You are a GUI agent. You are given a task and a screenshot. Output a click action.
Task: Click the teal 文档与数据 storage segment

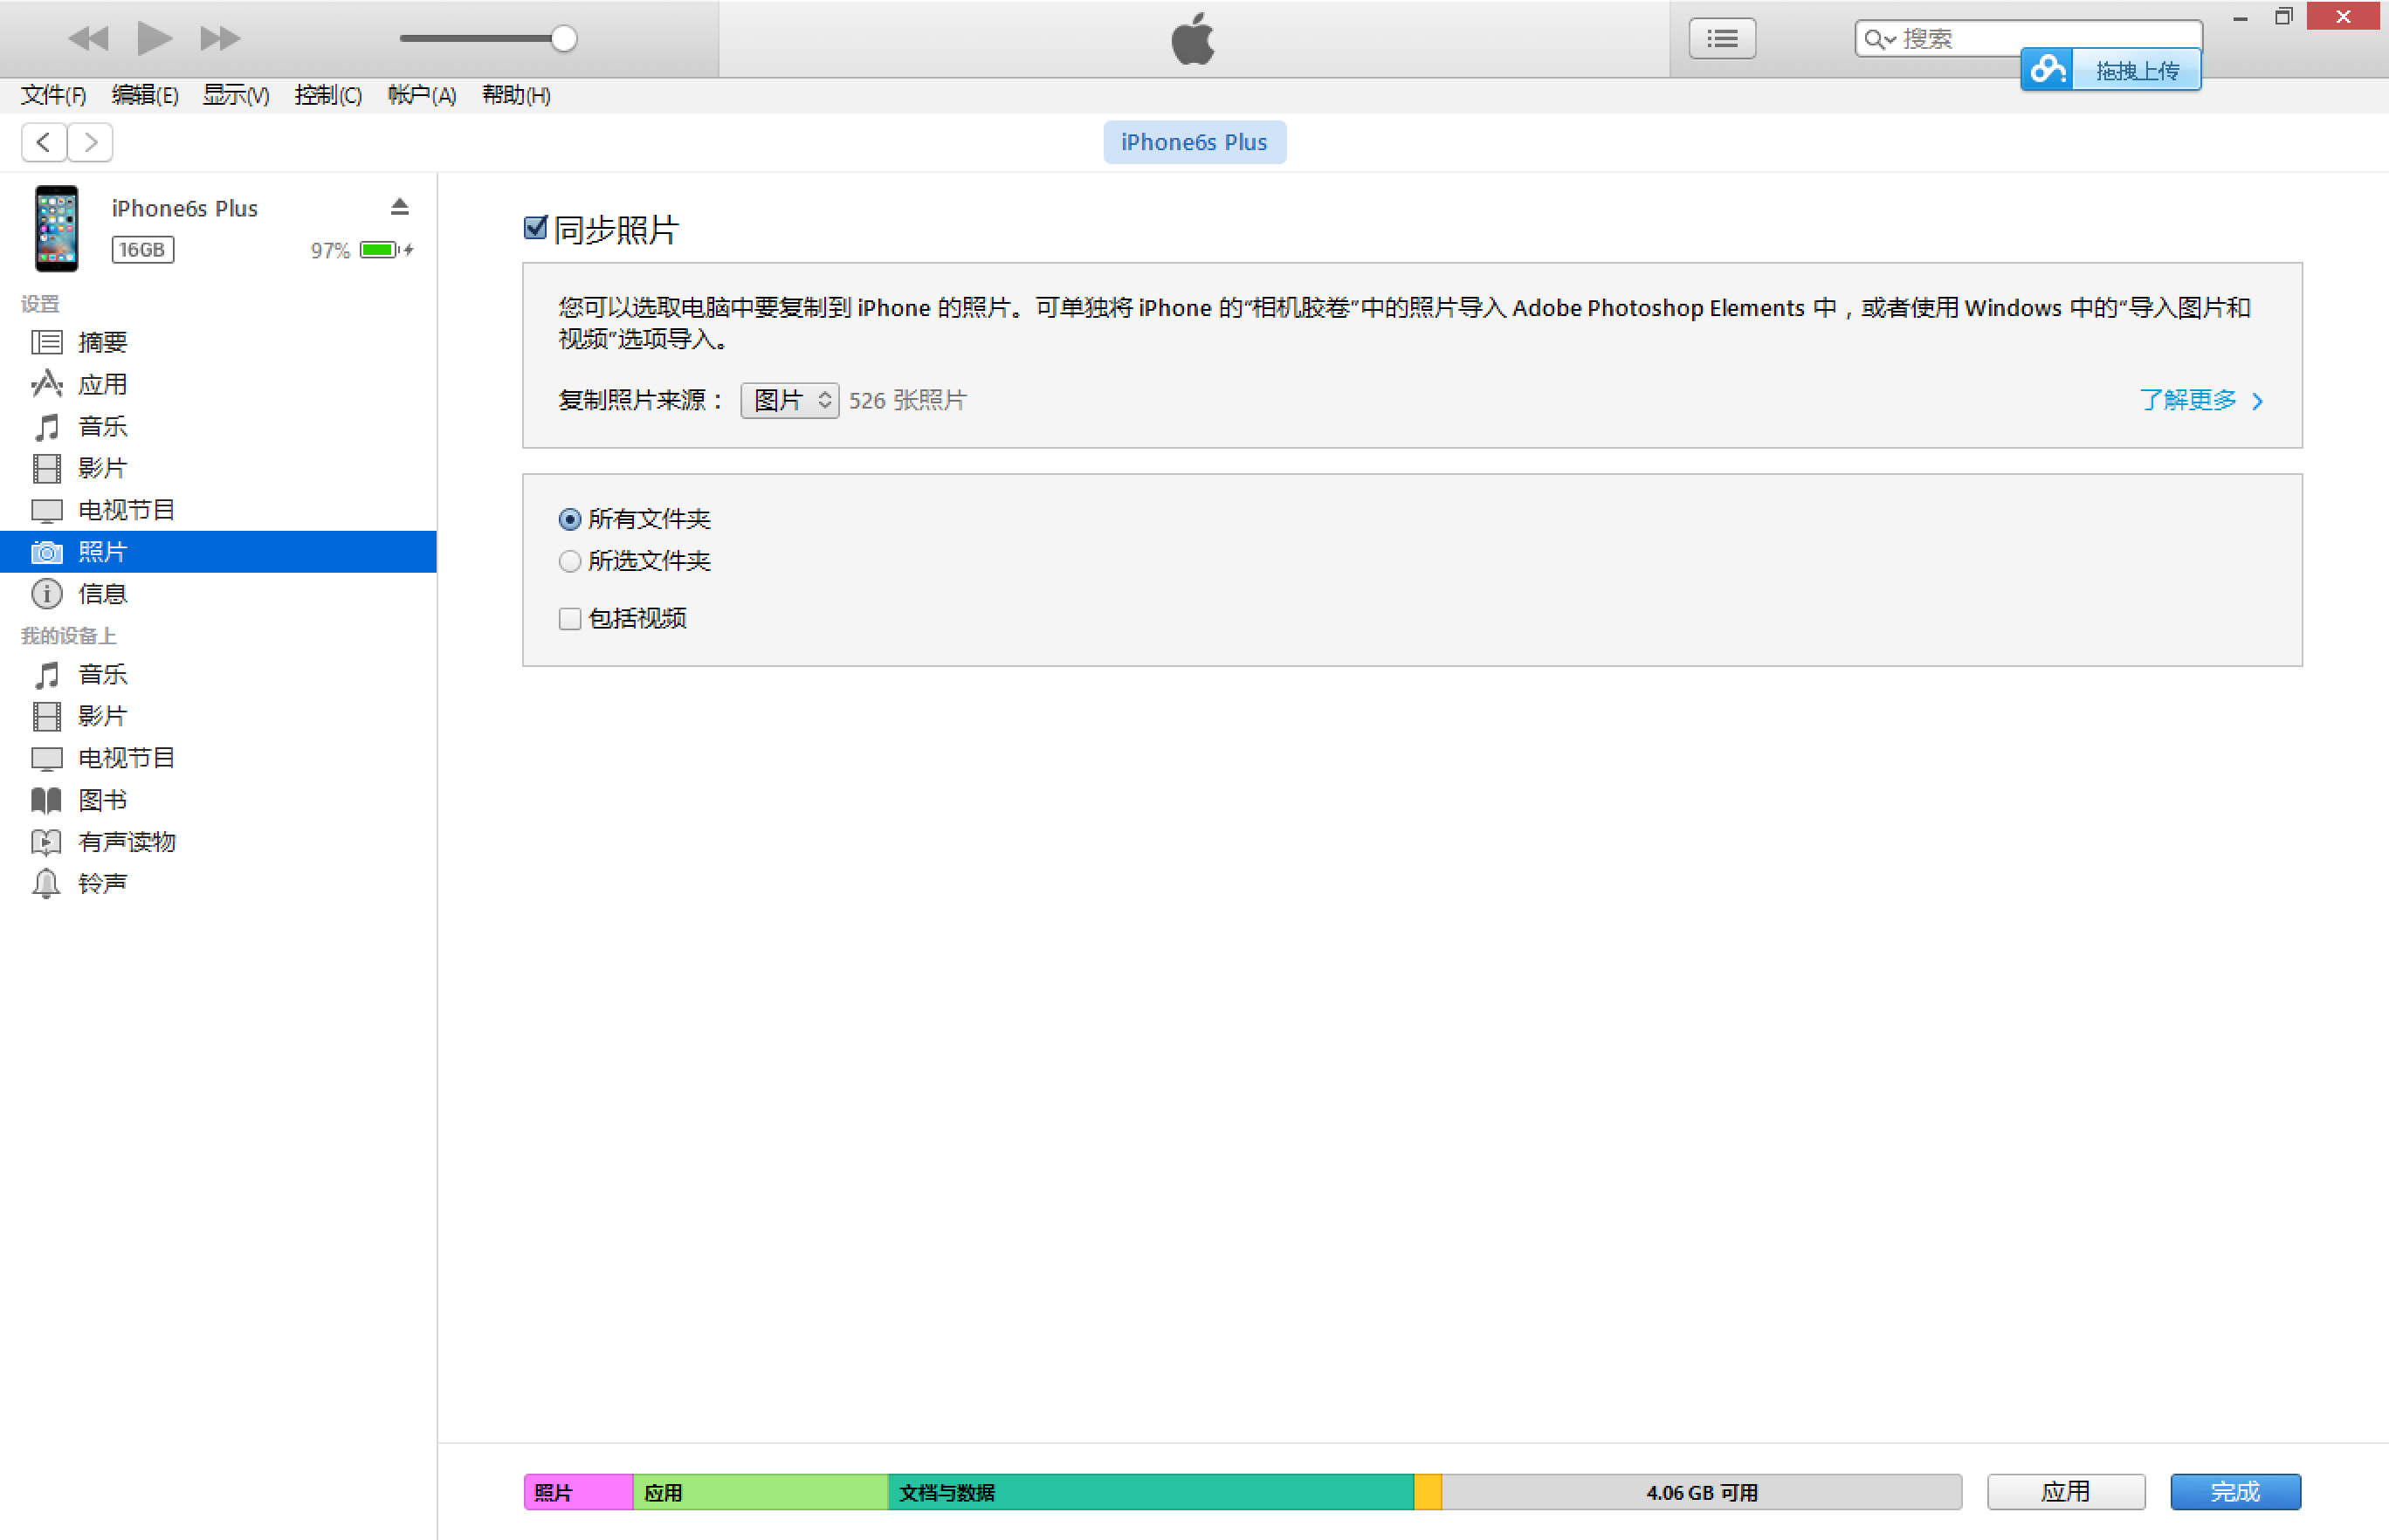(x=1150, y=1492)
